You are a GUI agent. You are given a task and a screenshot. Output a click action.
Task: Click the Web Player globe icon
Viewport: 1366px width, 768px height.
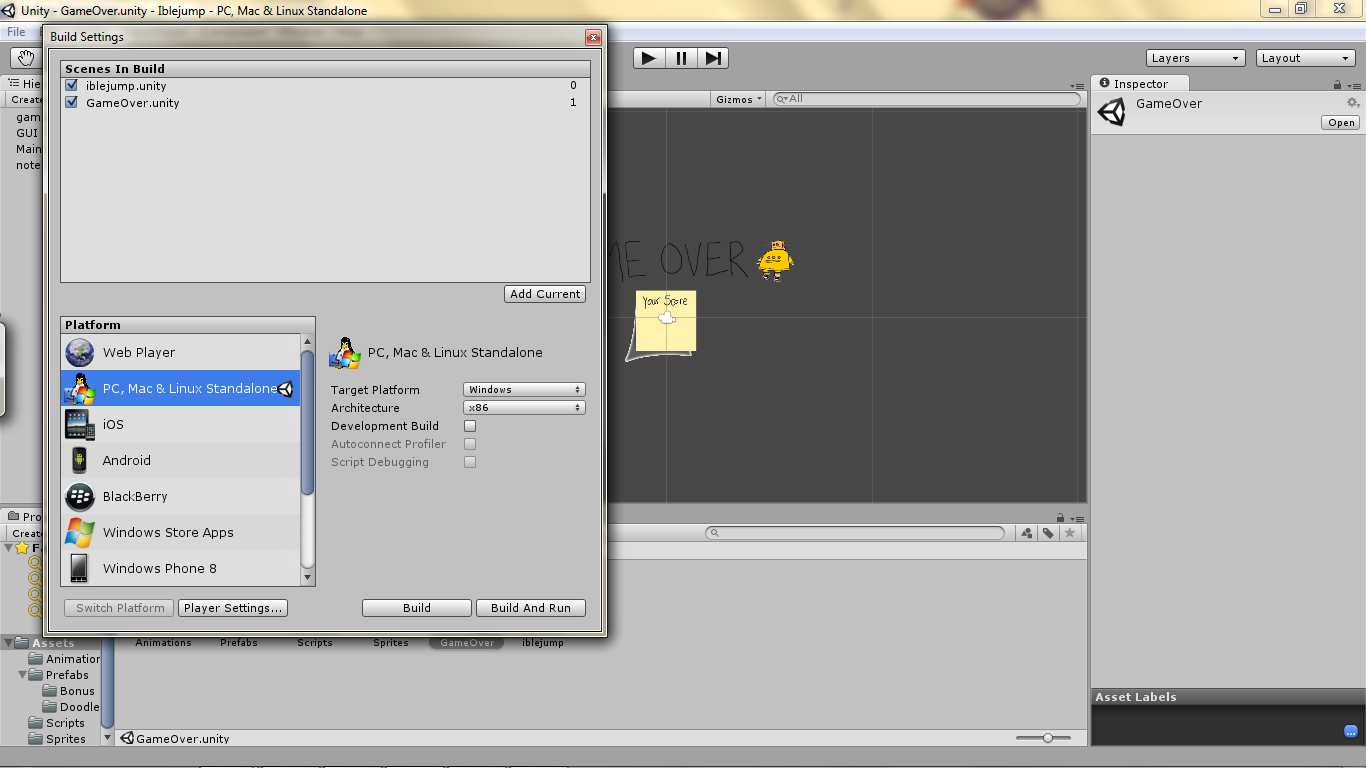(x=80, y=352)
